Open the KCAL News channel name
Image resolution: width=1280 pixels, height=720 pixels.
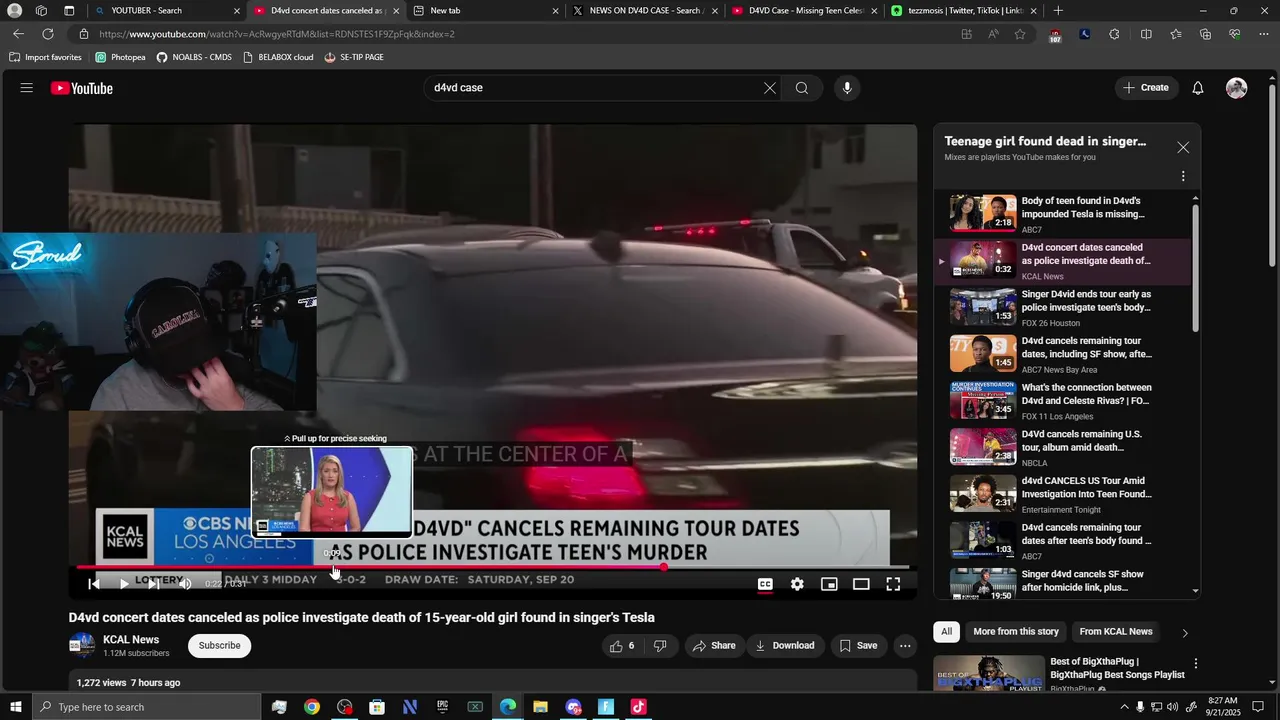point(131,640)
